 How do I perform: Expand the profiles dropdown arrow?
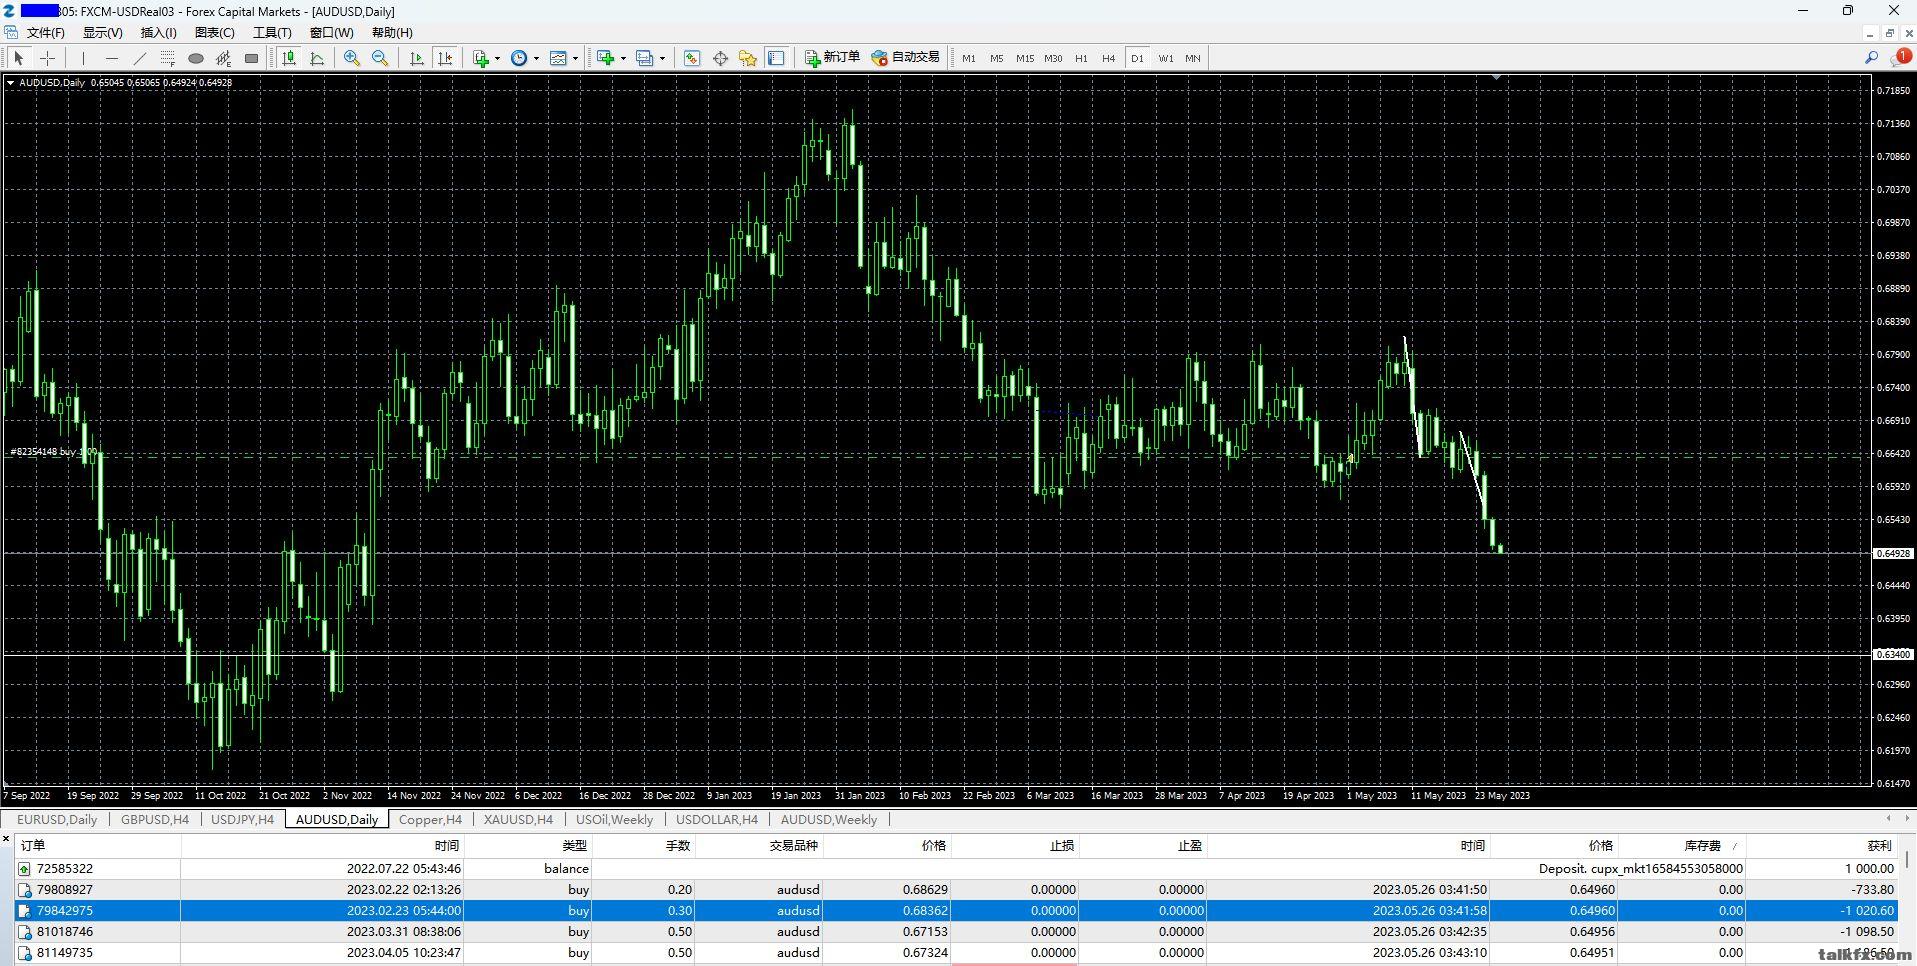662,58
